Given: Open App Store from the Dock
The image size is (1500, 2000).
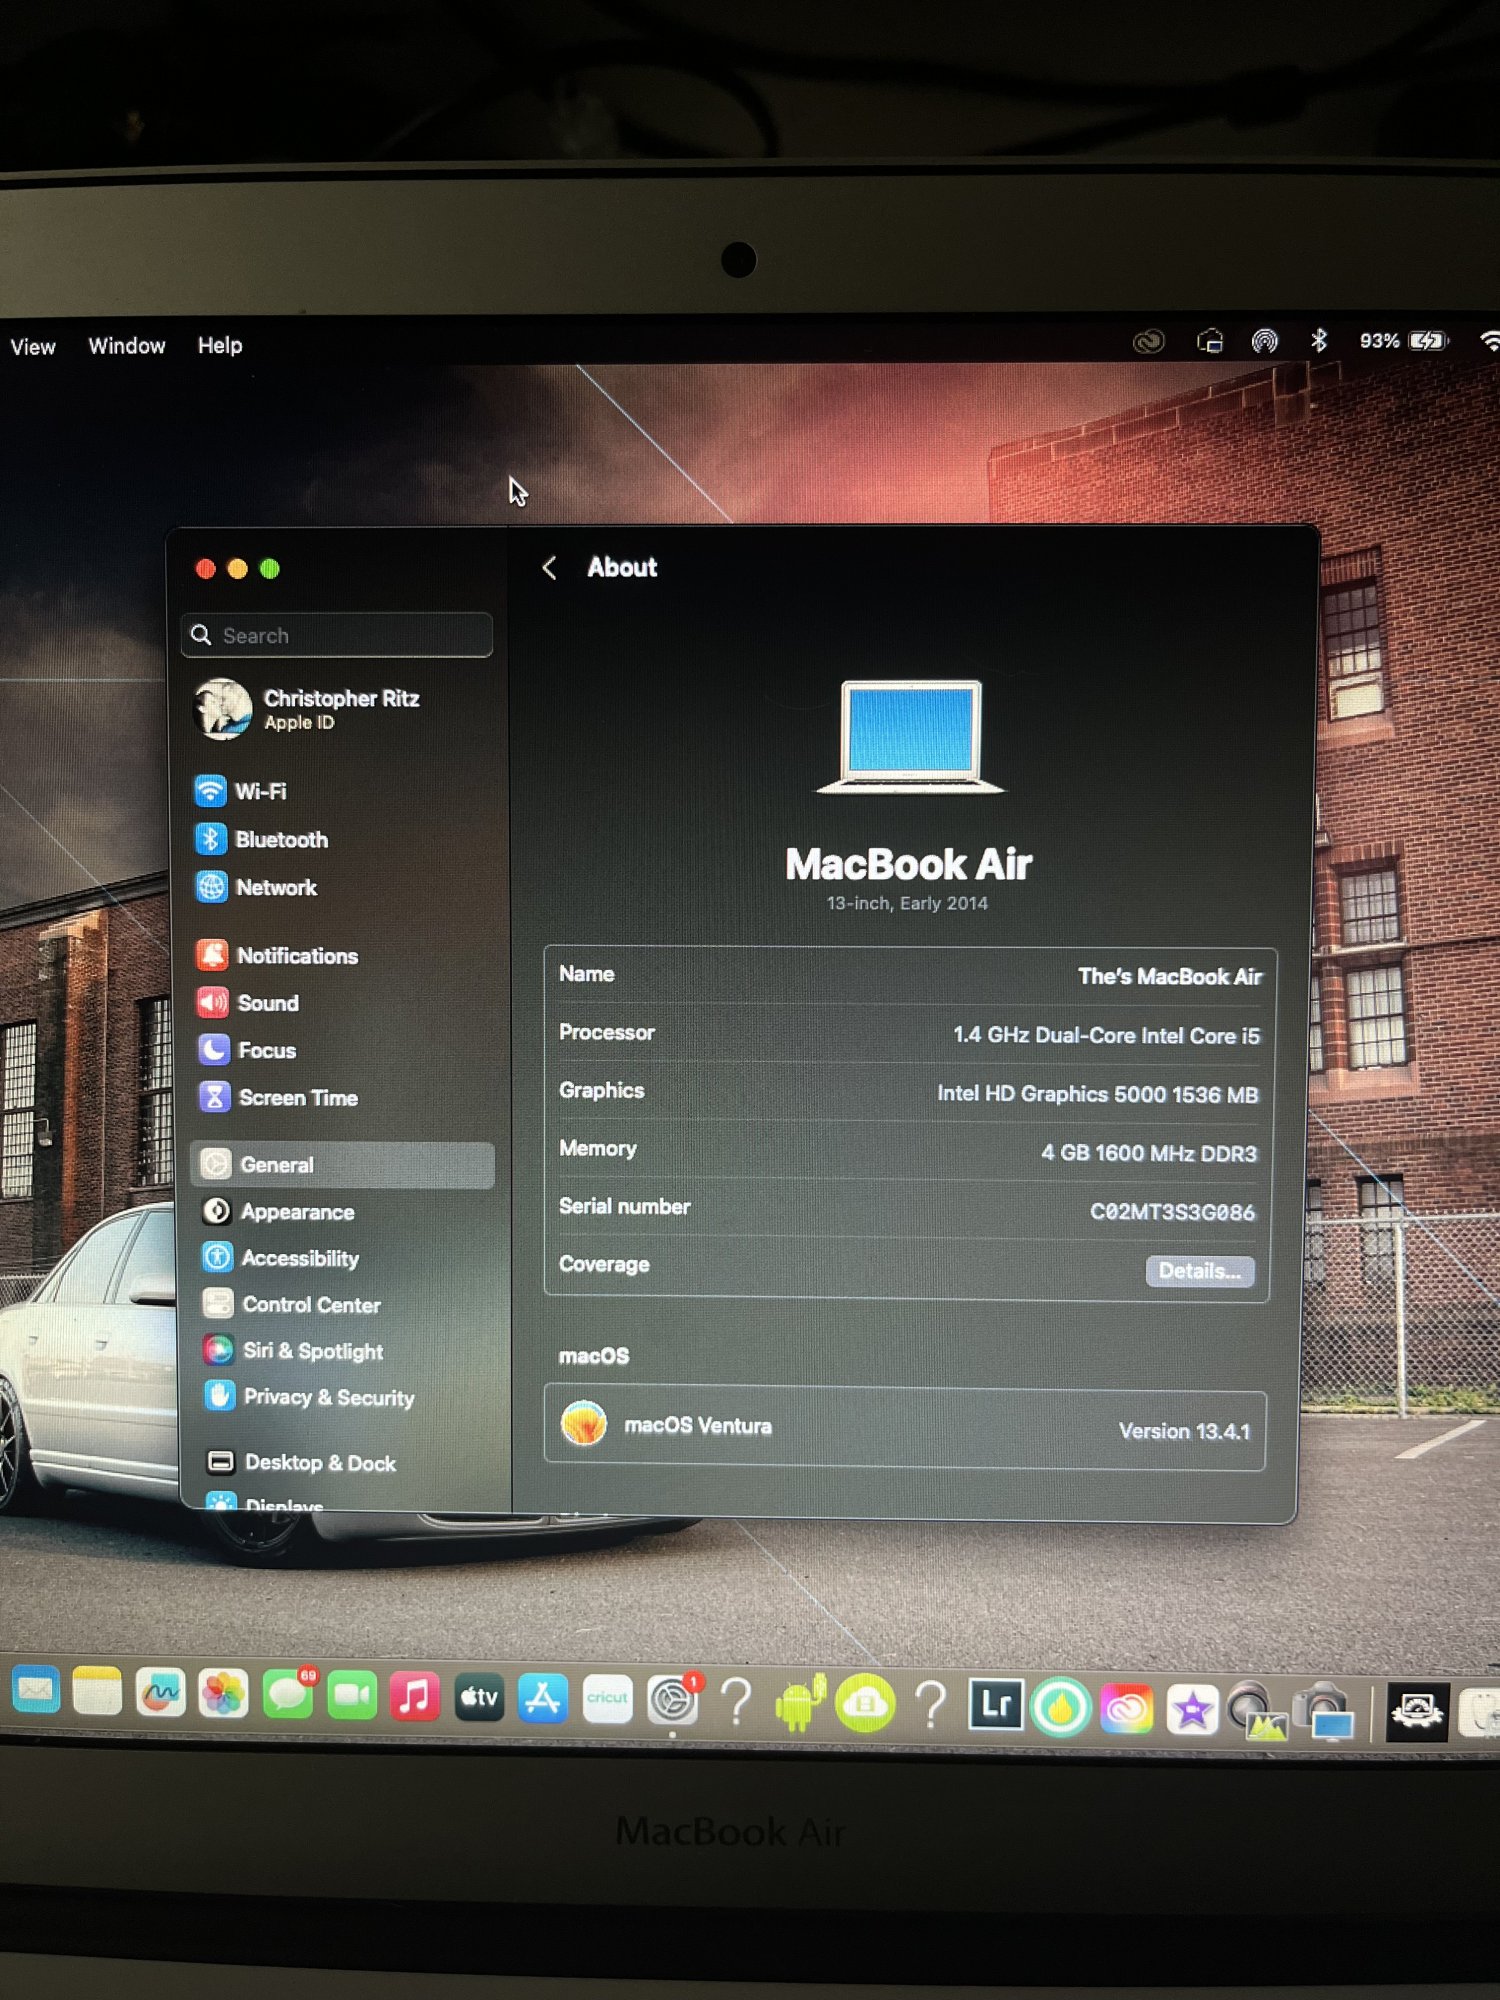Looking at the screenshot, I should click(543, 1699).
